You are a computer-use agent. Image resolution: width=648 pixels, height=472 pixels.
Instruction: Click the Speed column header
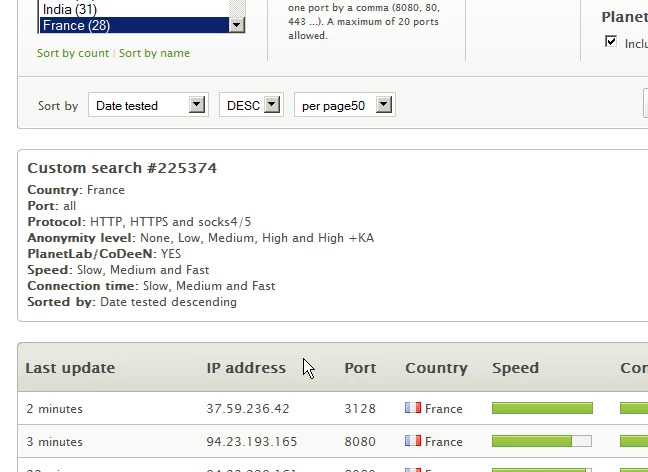pyautogui.click(x=515, y=368)
